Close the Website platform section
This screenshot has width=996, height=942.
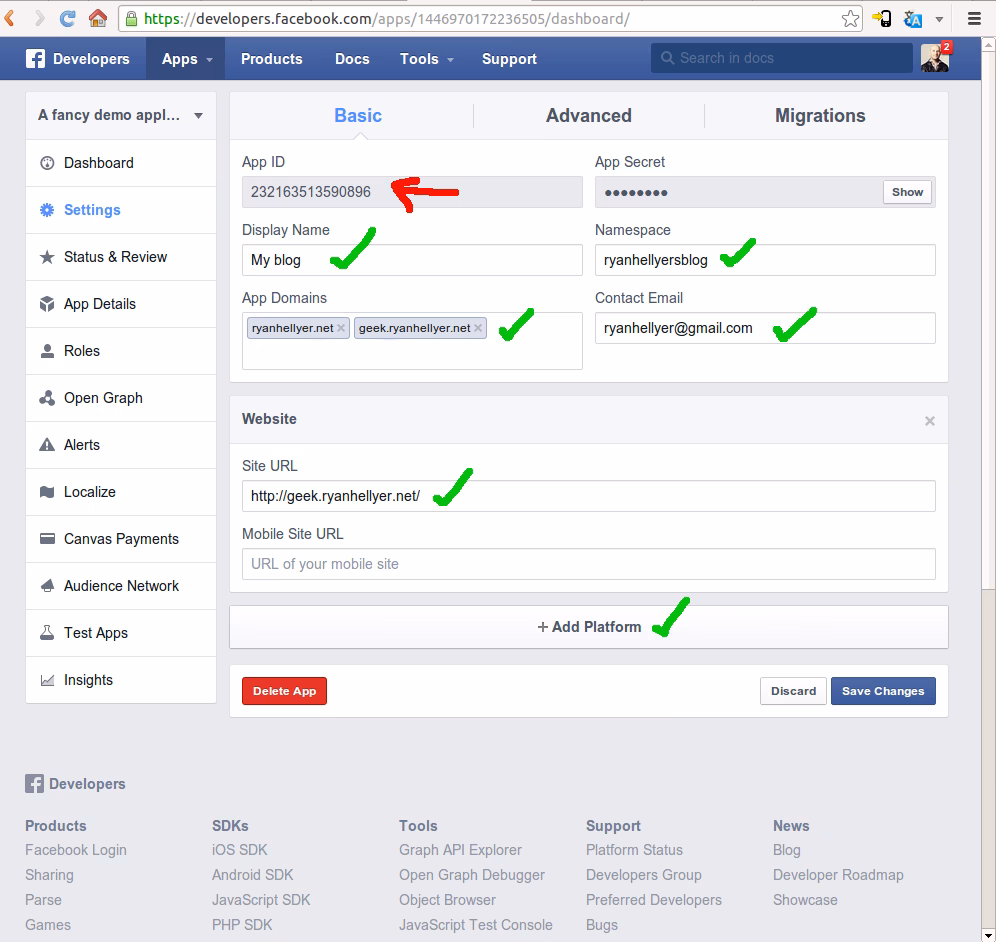(930, 421)
